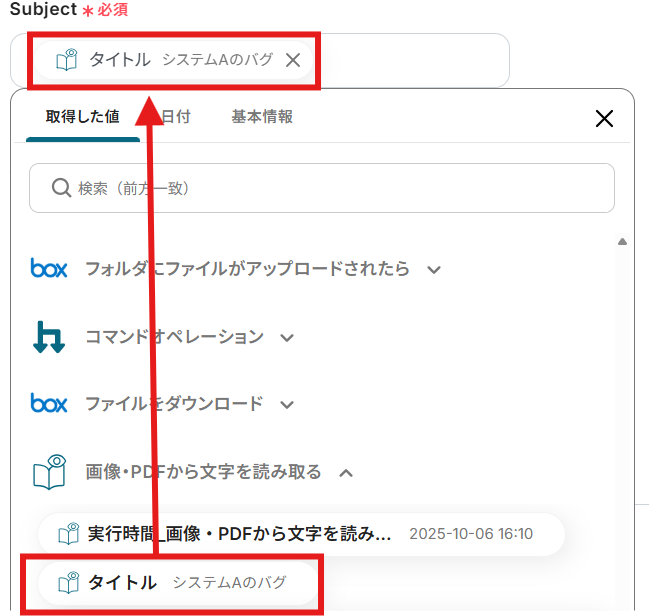Switch to the 取得した値 tab

tap(83, 117)
